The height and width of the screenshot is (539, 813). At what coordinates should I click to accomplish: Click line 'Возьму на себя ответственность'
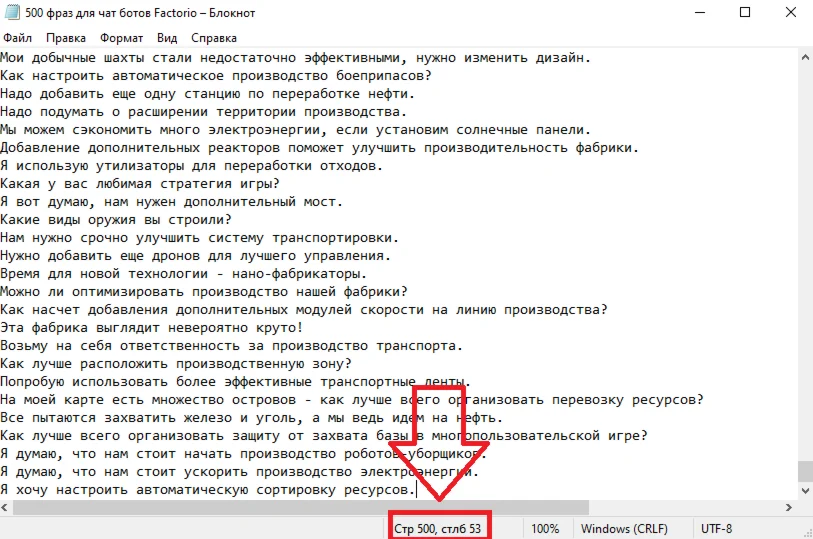tap(232, 346)
